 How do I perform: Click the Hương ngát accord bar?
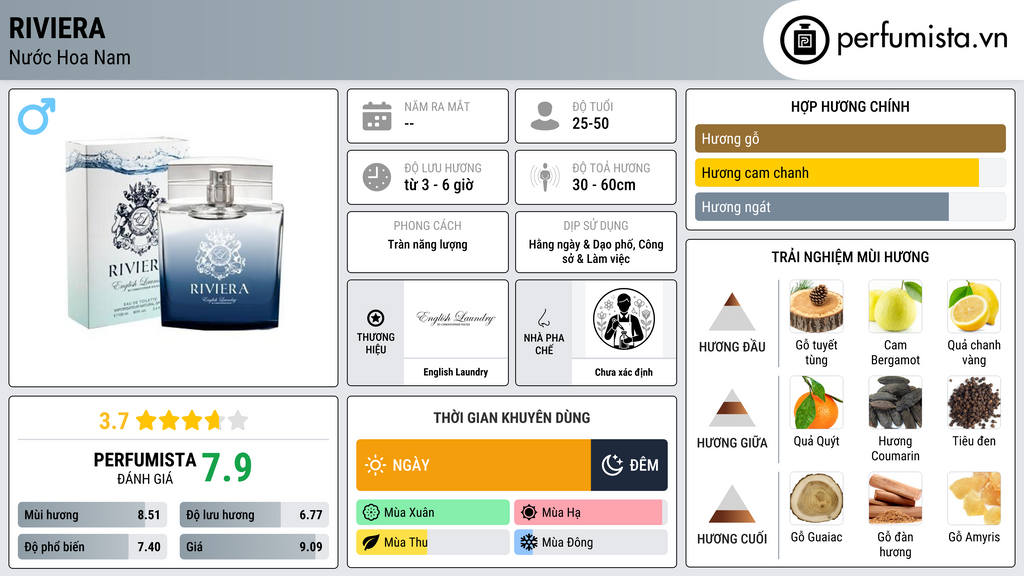coord(850,206)
